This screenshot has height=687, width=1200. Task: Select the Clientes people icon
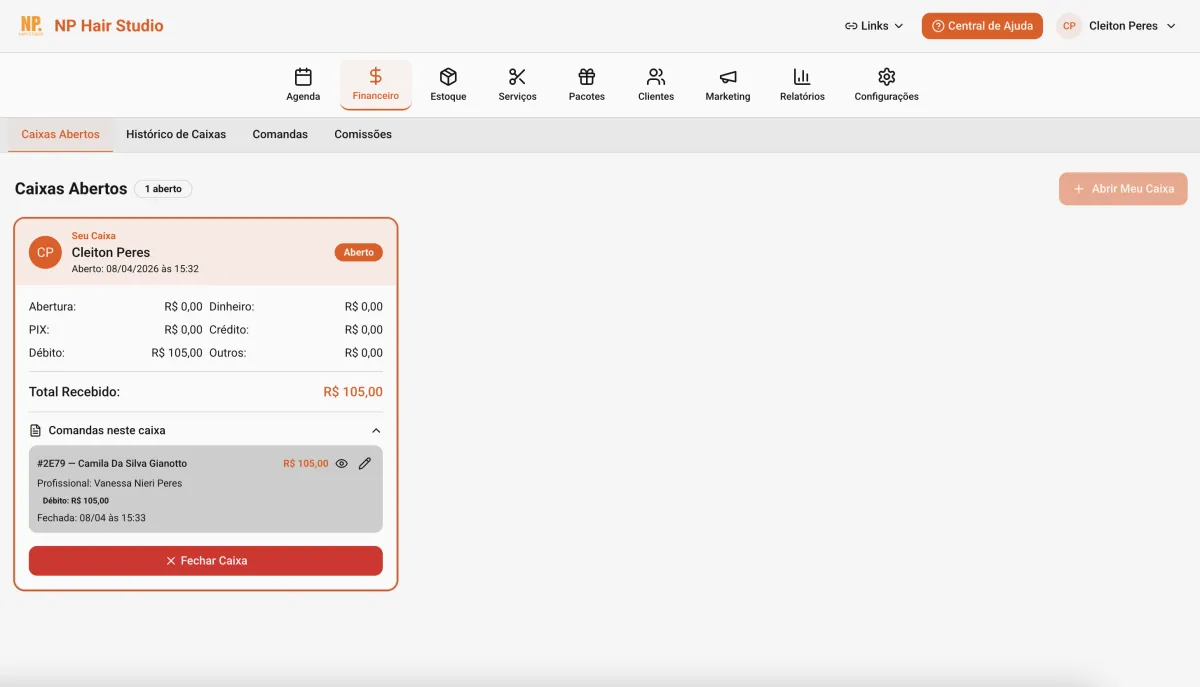tap(656, 76)
